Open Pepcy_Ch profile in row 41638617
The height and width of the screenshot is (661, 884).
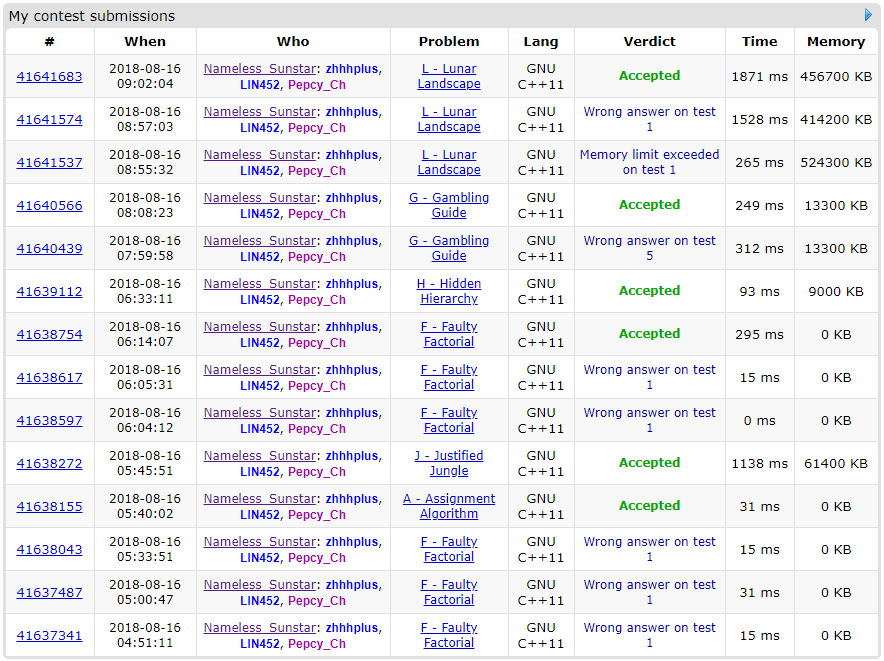tap(317, 386)
